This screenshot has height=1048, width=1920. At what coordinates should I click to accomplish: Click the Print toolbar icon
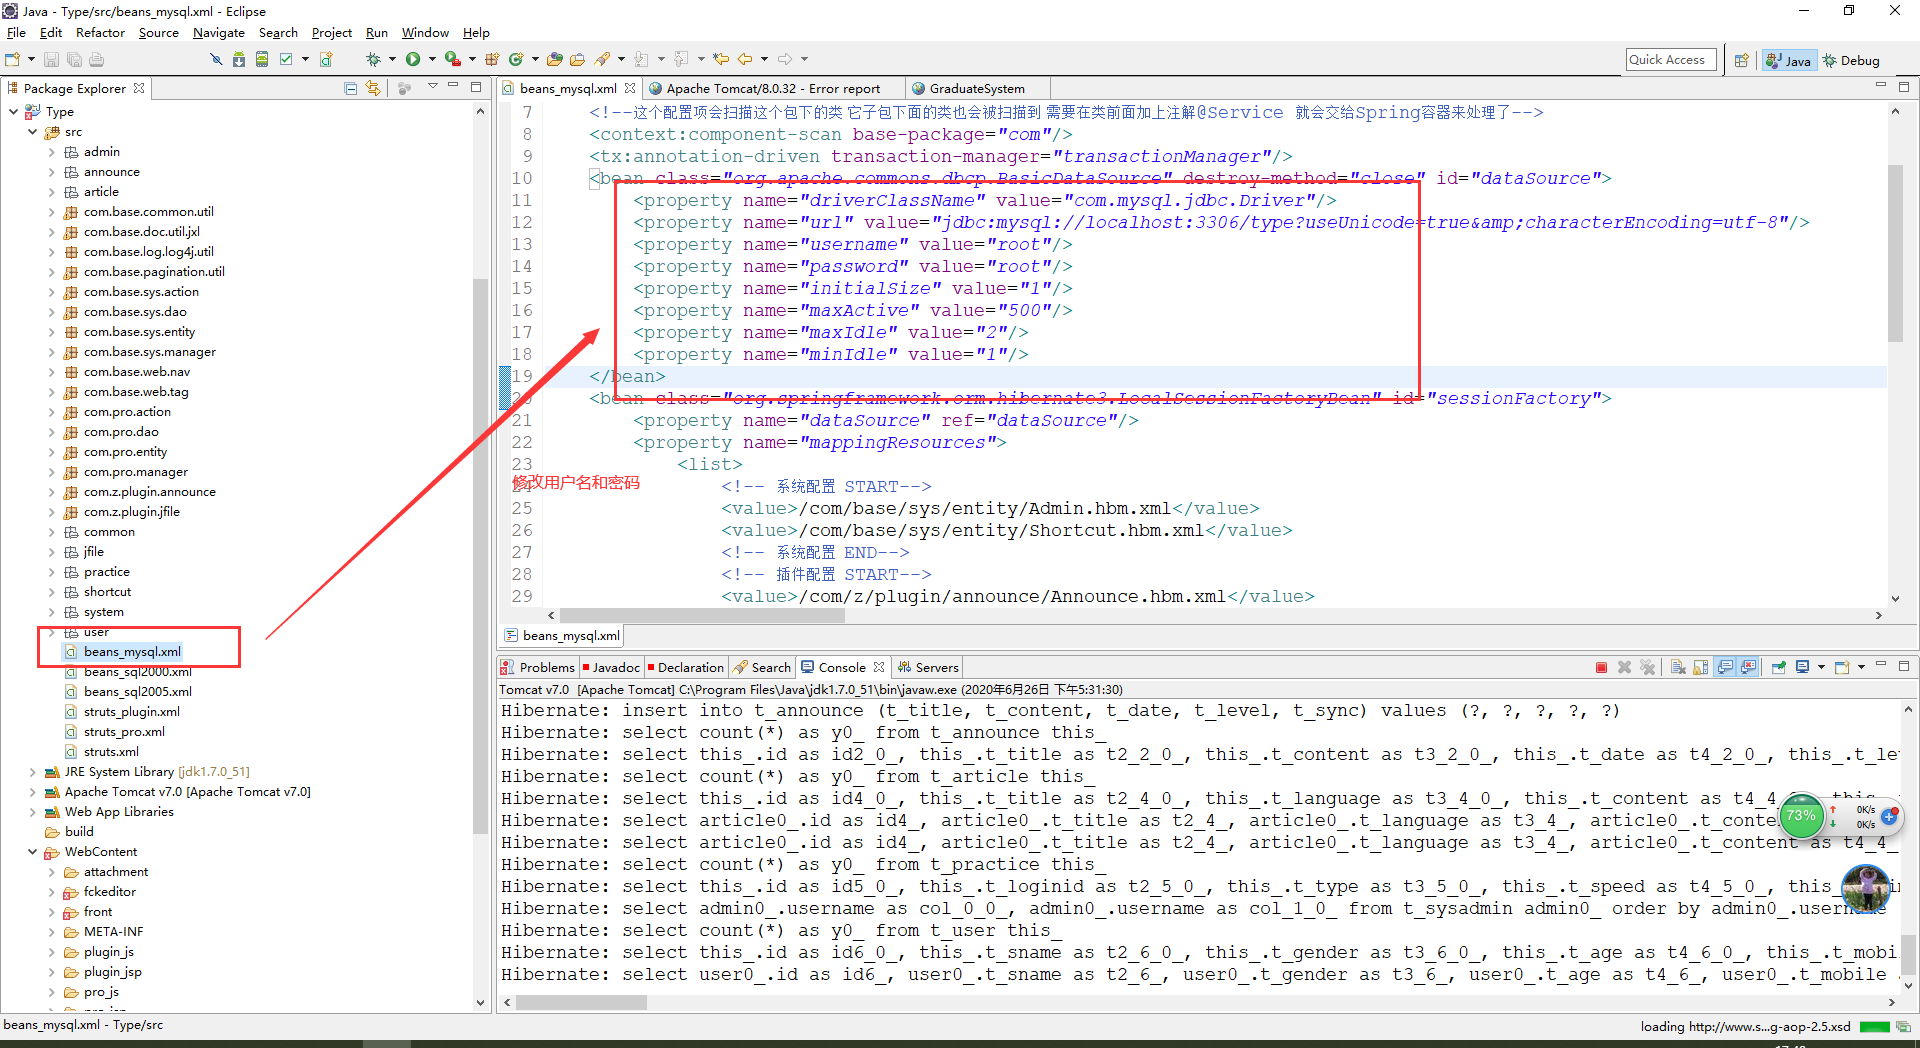pyautogui.click(x=96, y=60)
